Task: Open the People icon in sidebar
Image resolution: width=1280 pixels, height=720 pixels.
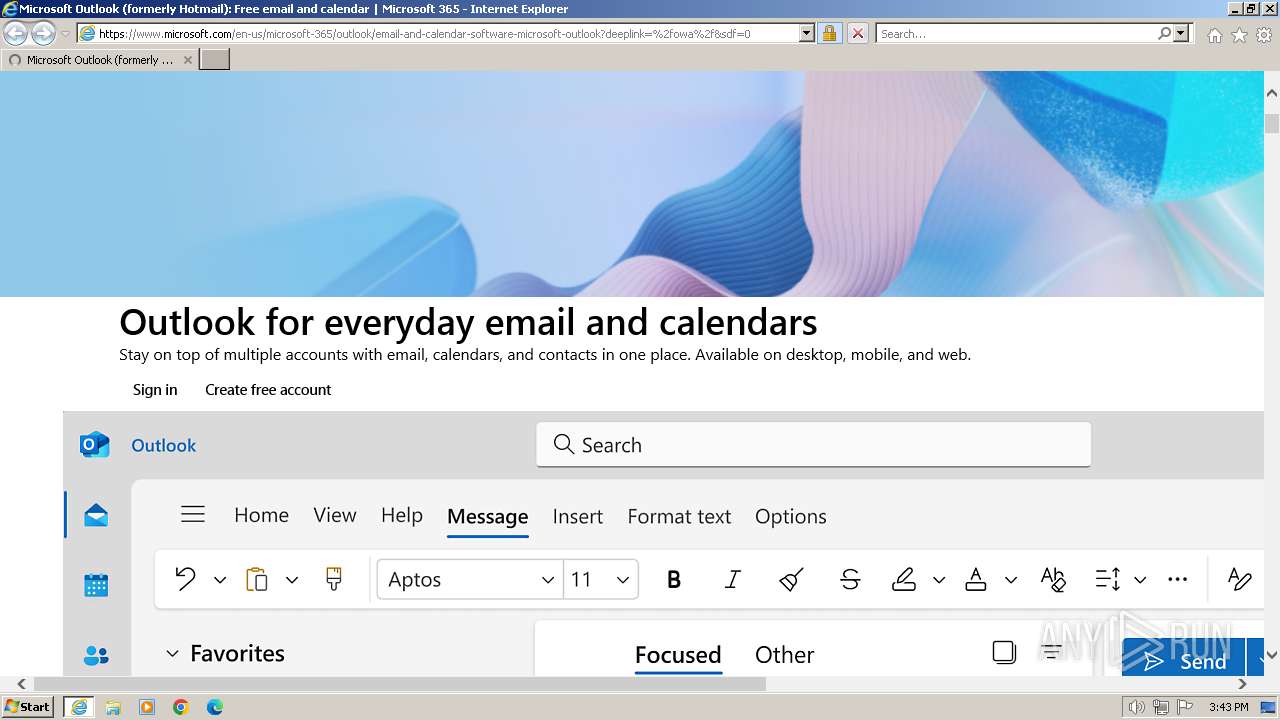Action: pyautogui.click(x=96, y=656)
